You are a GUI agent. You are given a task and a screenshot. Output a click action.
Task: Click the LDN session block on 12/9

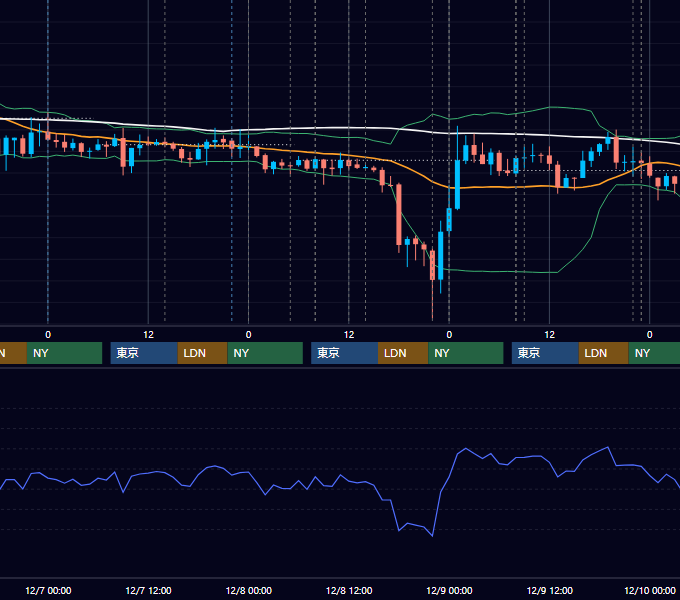(x=604, y=353)
